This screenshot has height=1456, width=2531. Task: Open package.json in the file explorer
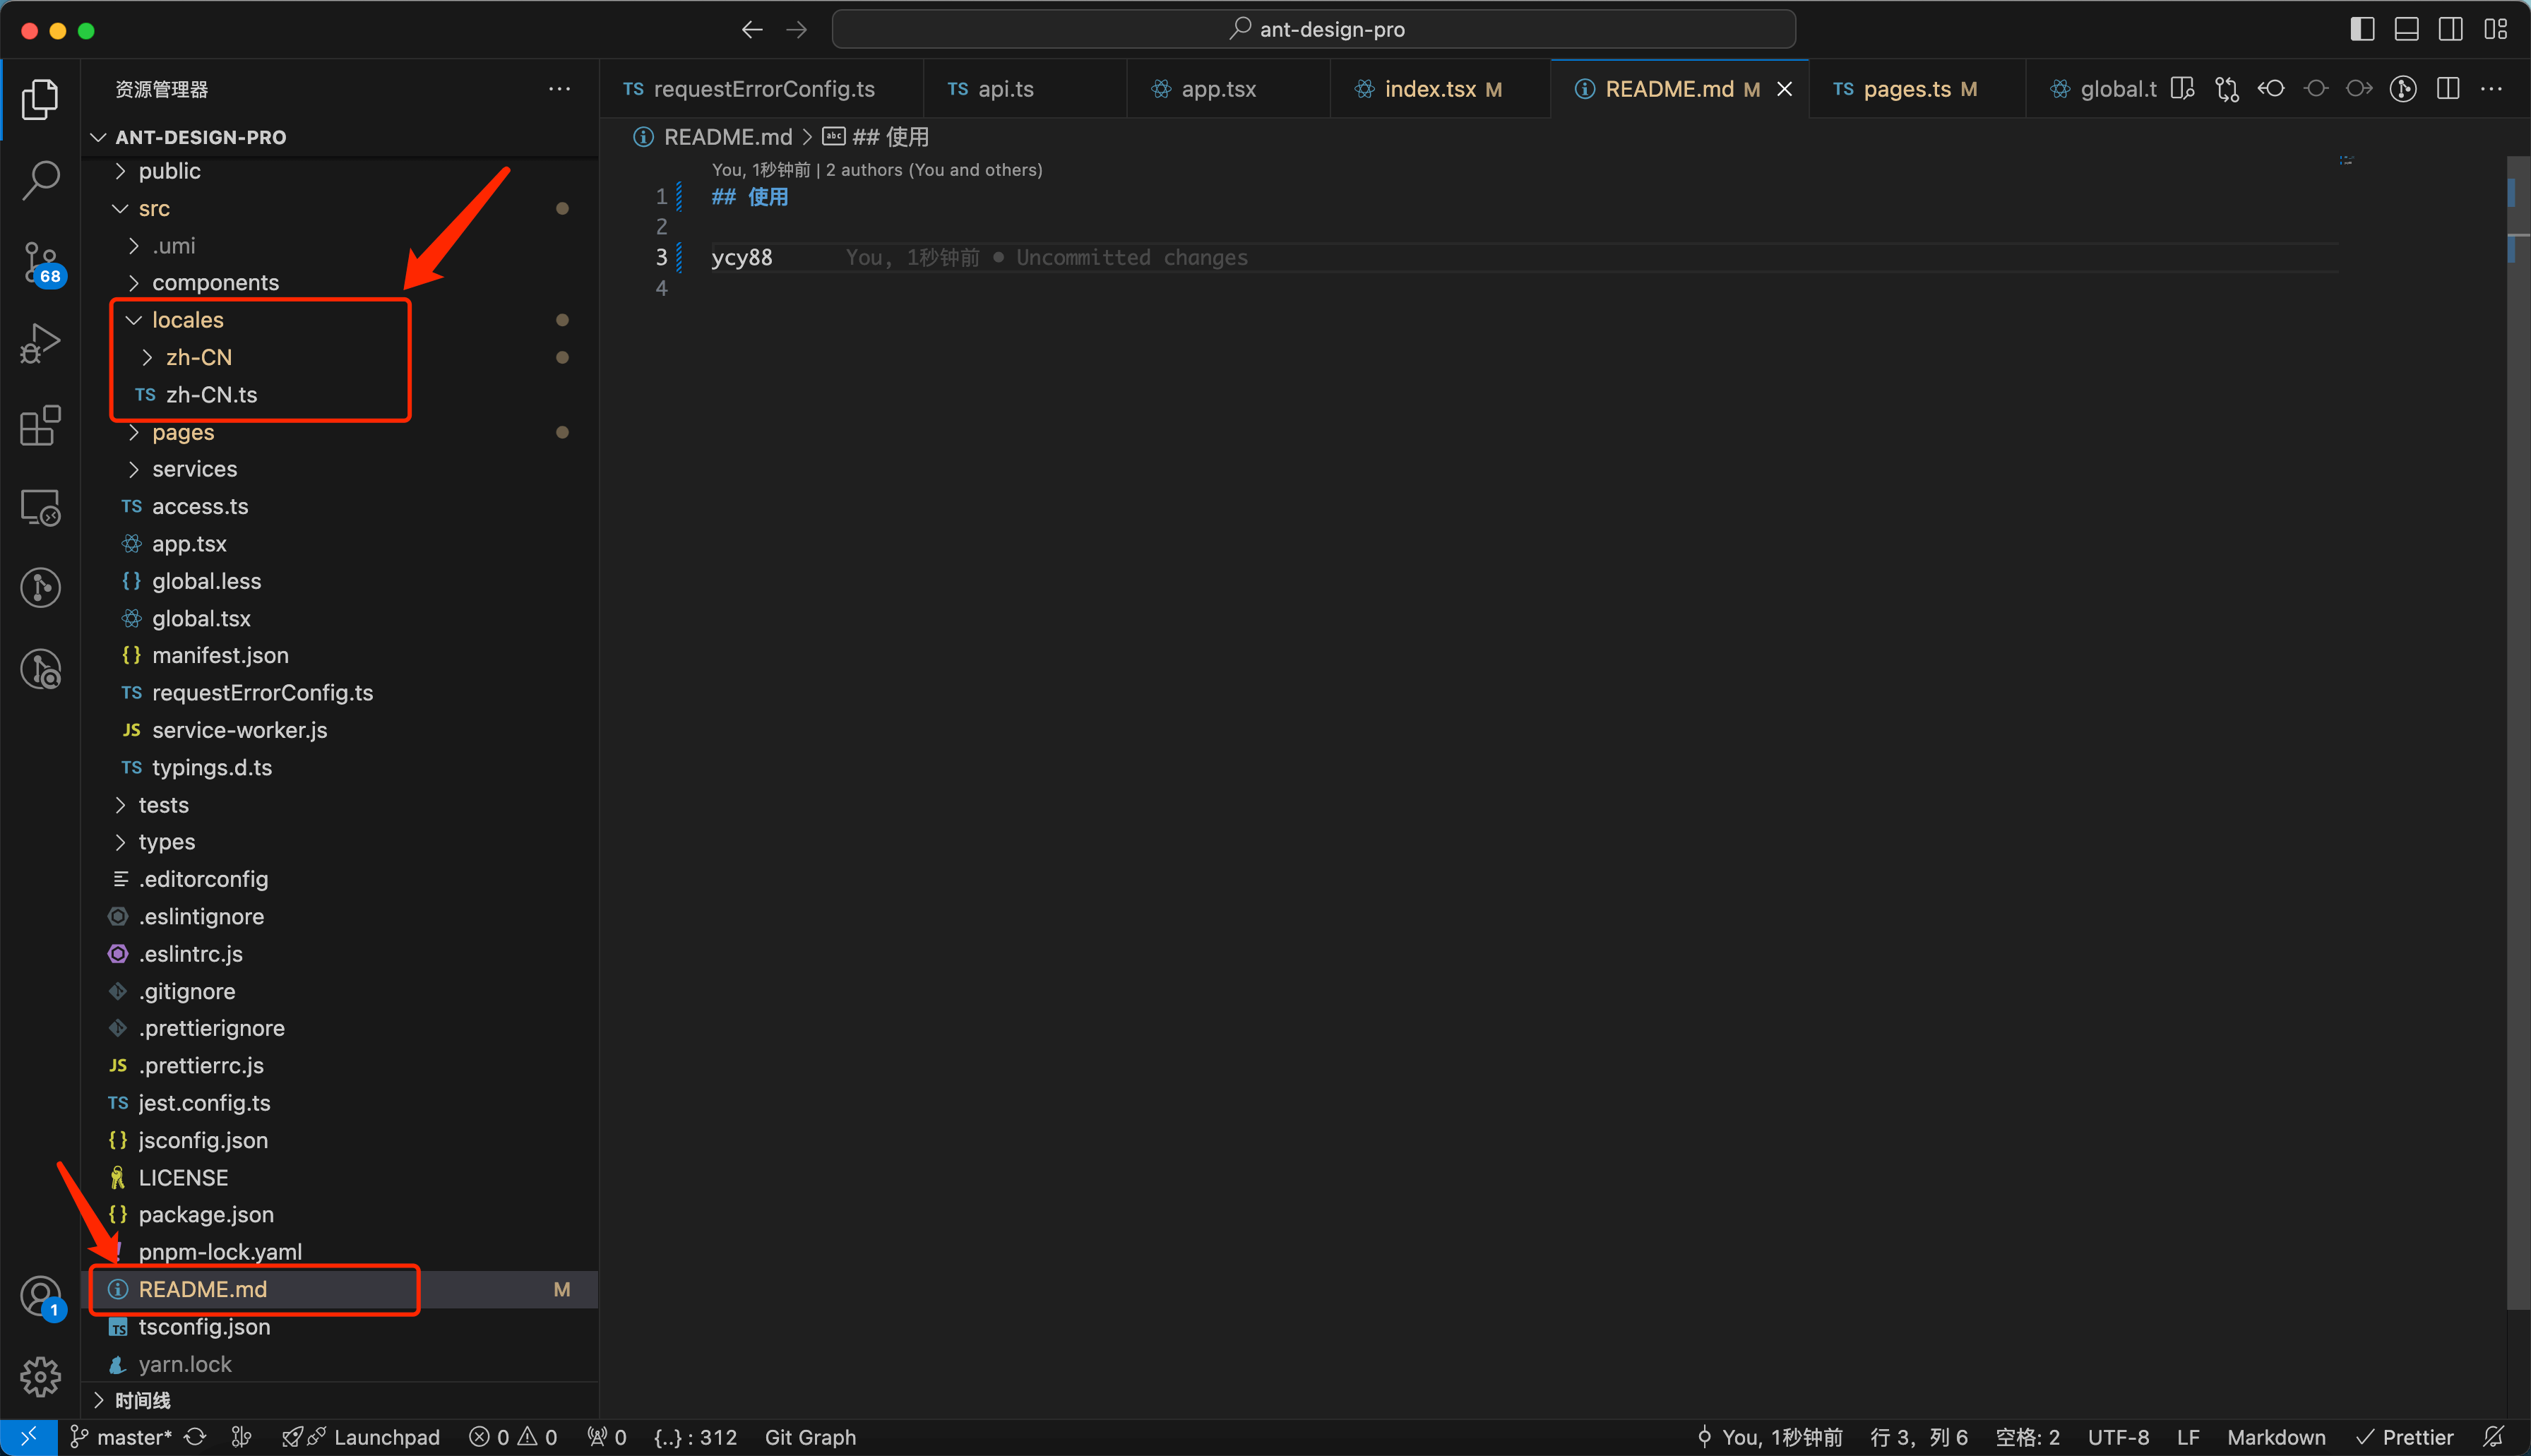[x=205, y=1214]
